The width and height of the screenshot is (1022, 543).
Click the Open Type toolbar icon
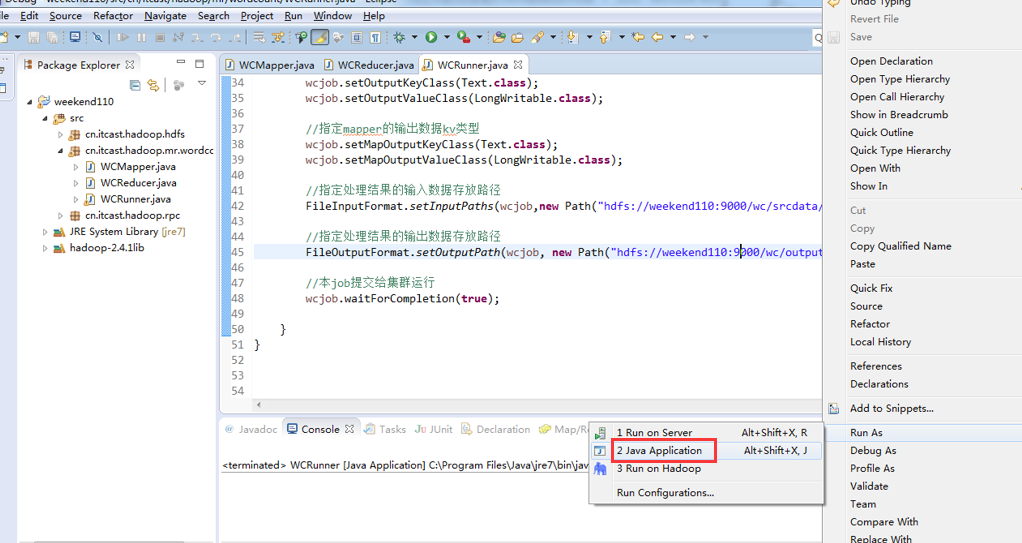tap(499, 38)
